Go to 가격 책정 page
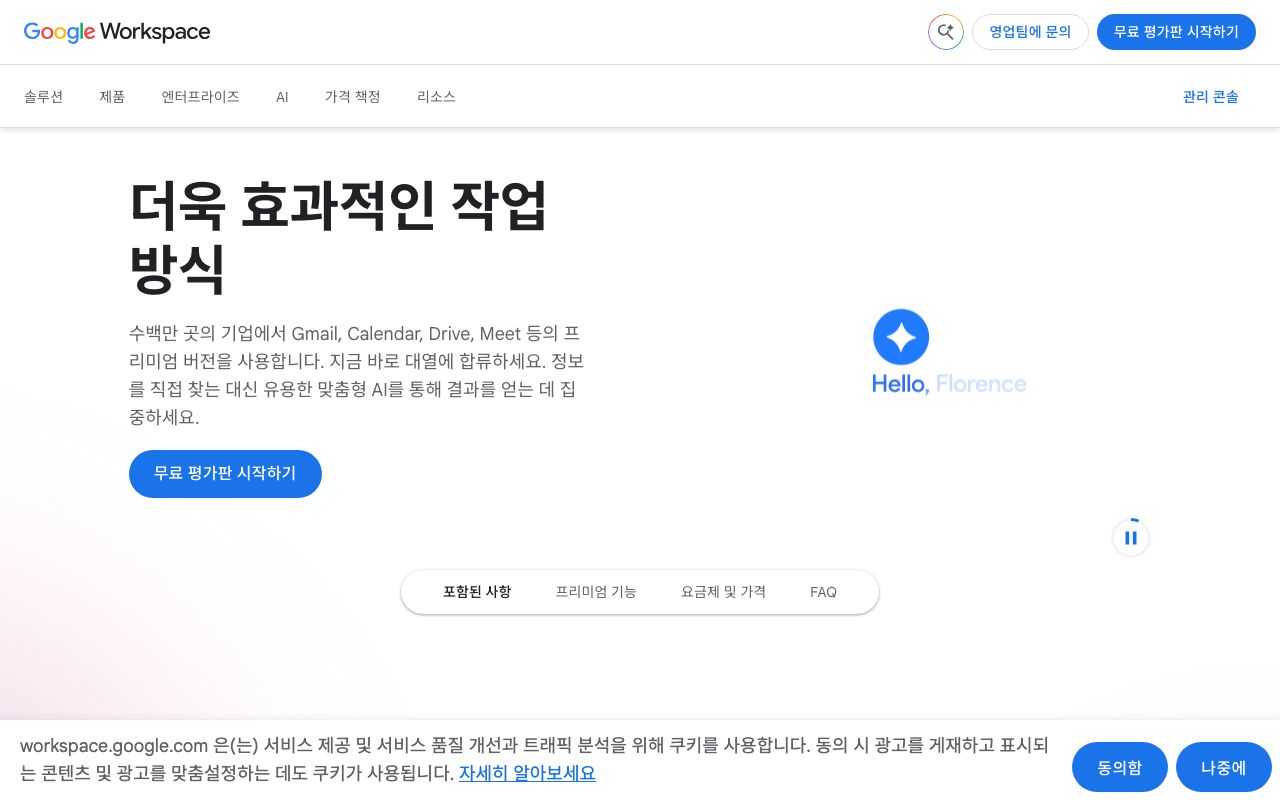The image size is (1280, 800). pos(353,97)
